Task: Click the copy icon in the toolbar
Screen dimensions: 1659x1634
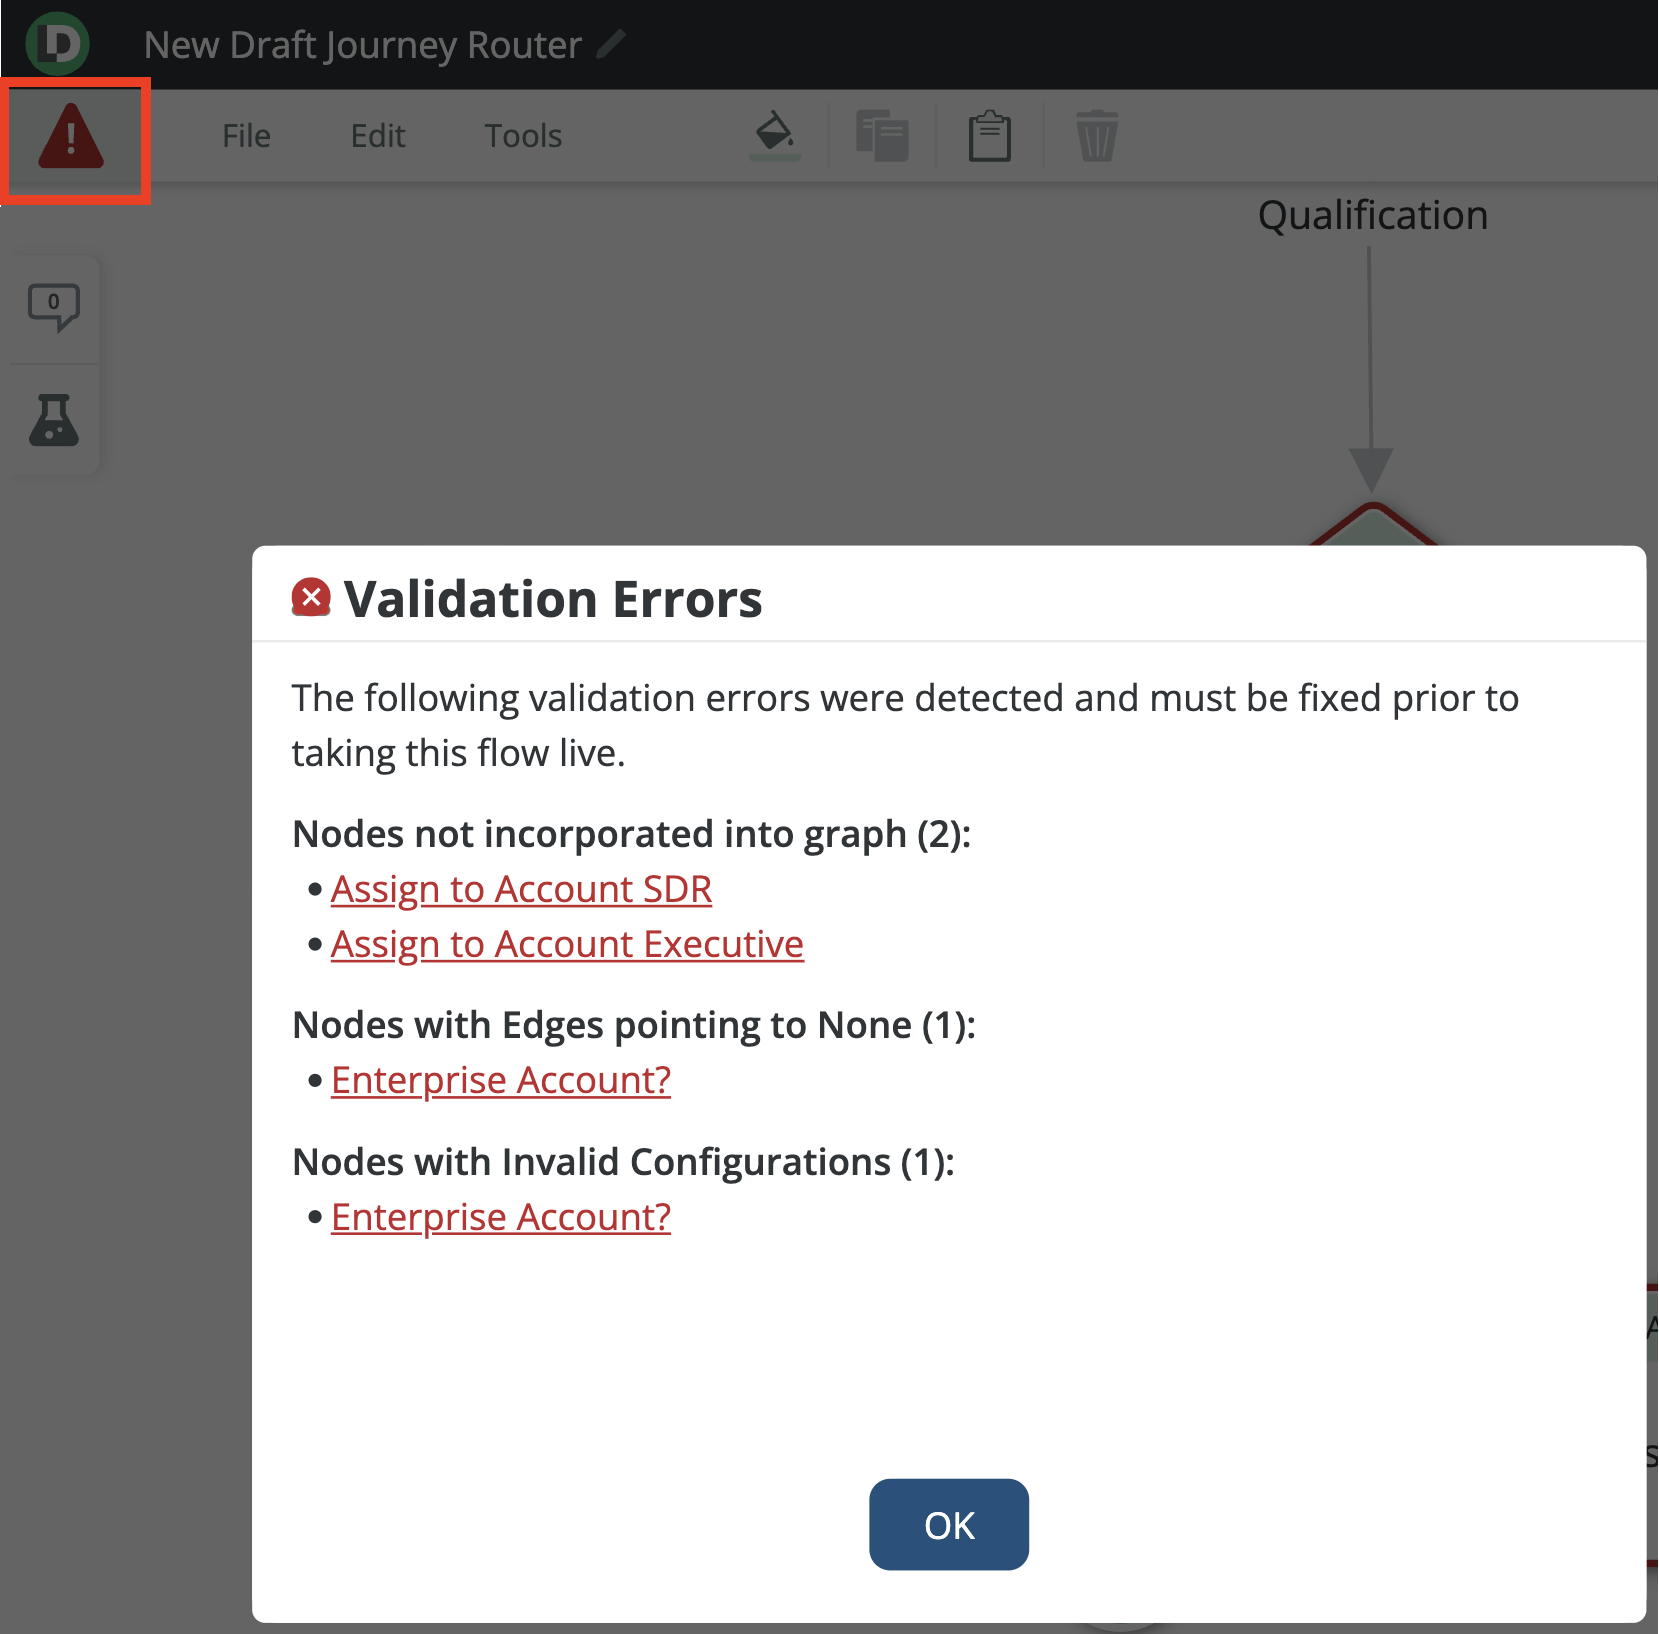Action: point(882,136)
